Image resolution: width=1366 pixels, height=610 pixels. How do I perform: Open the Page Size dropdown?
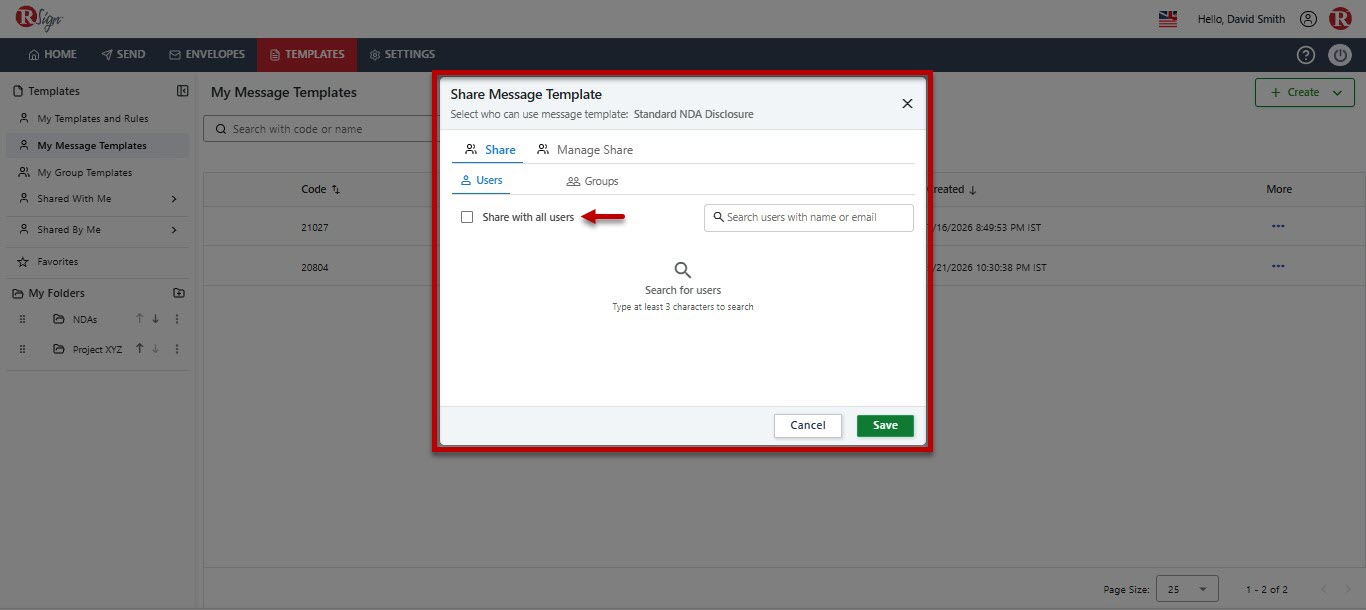pos(1187,589)
